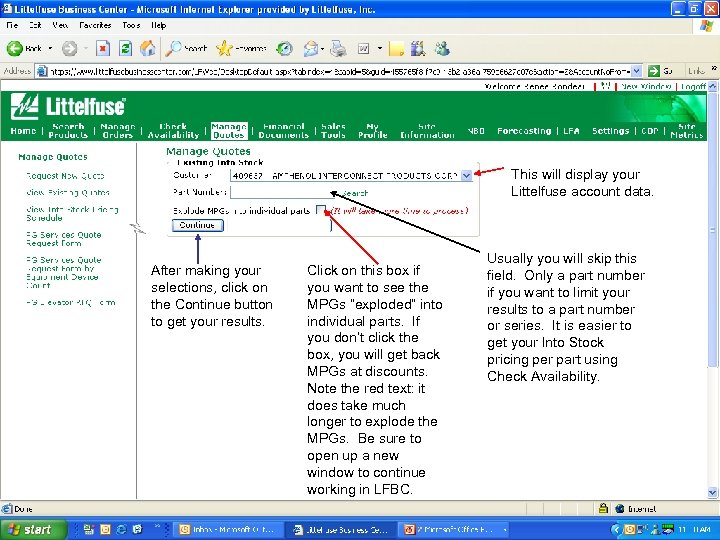Open the Manage Orders tab

point(118,130)
